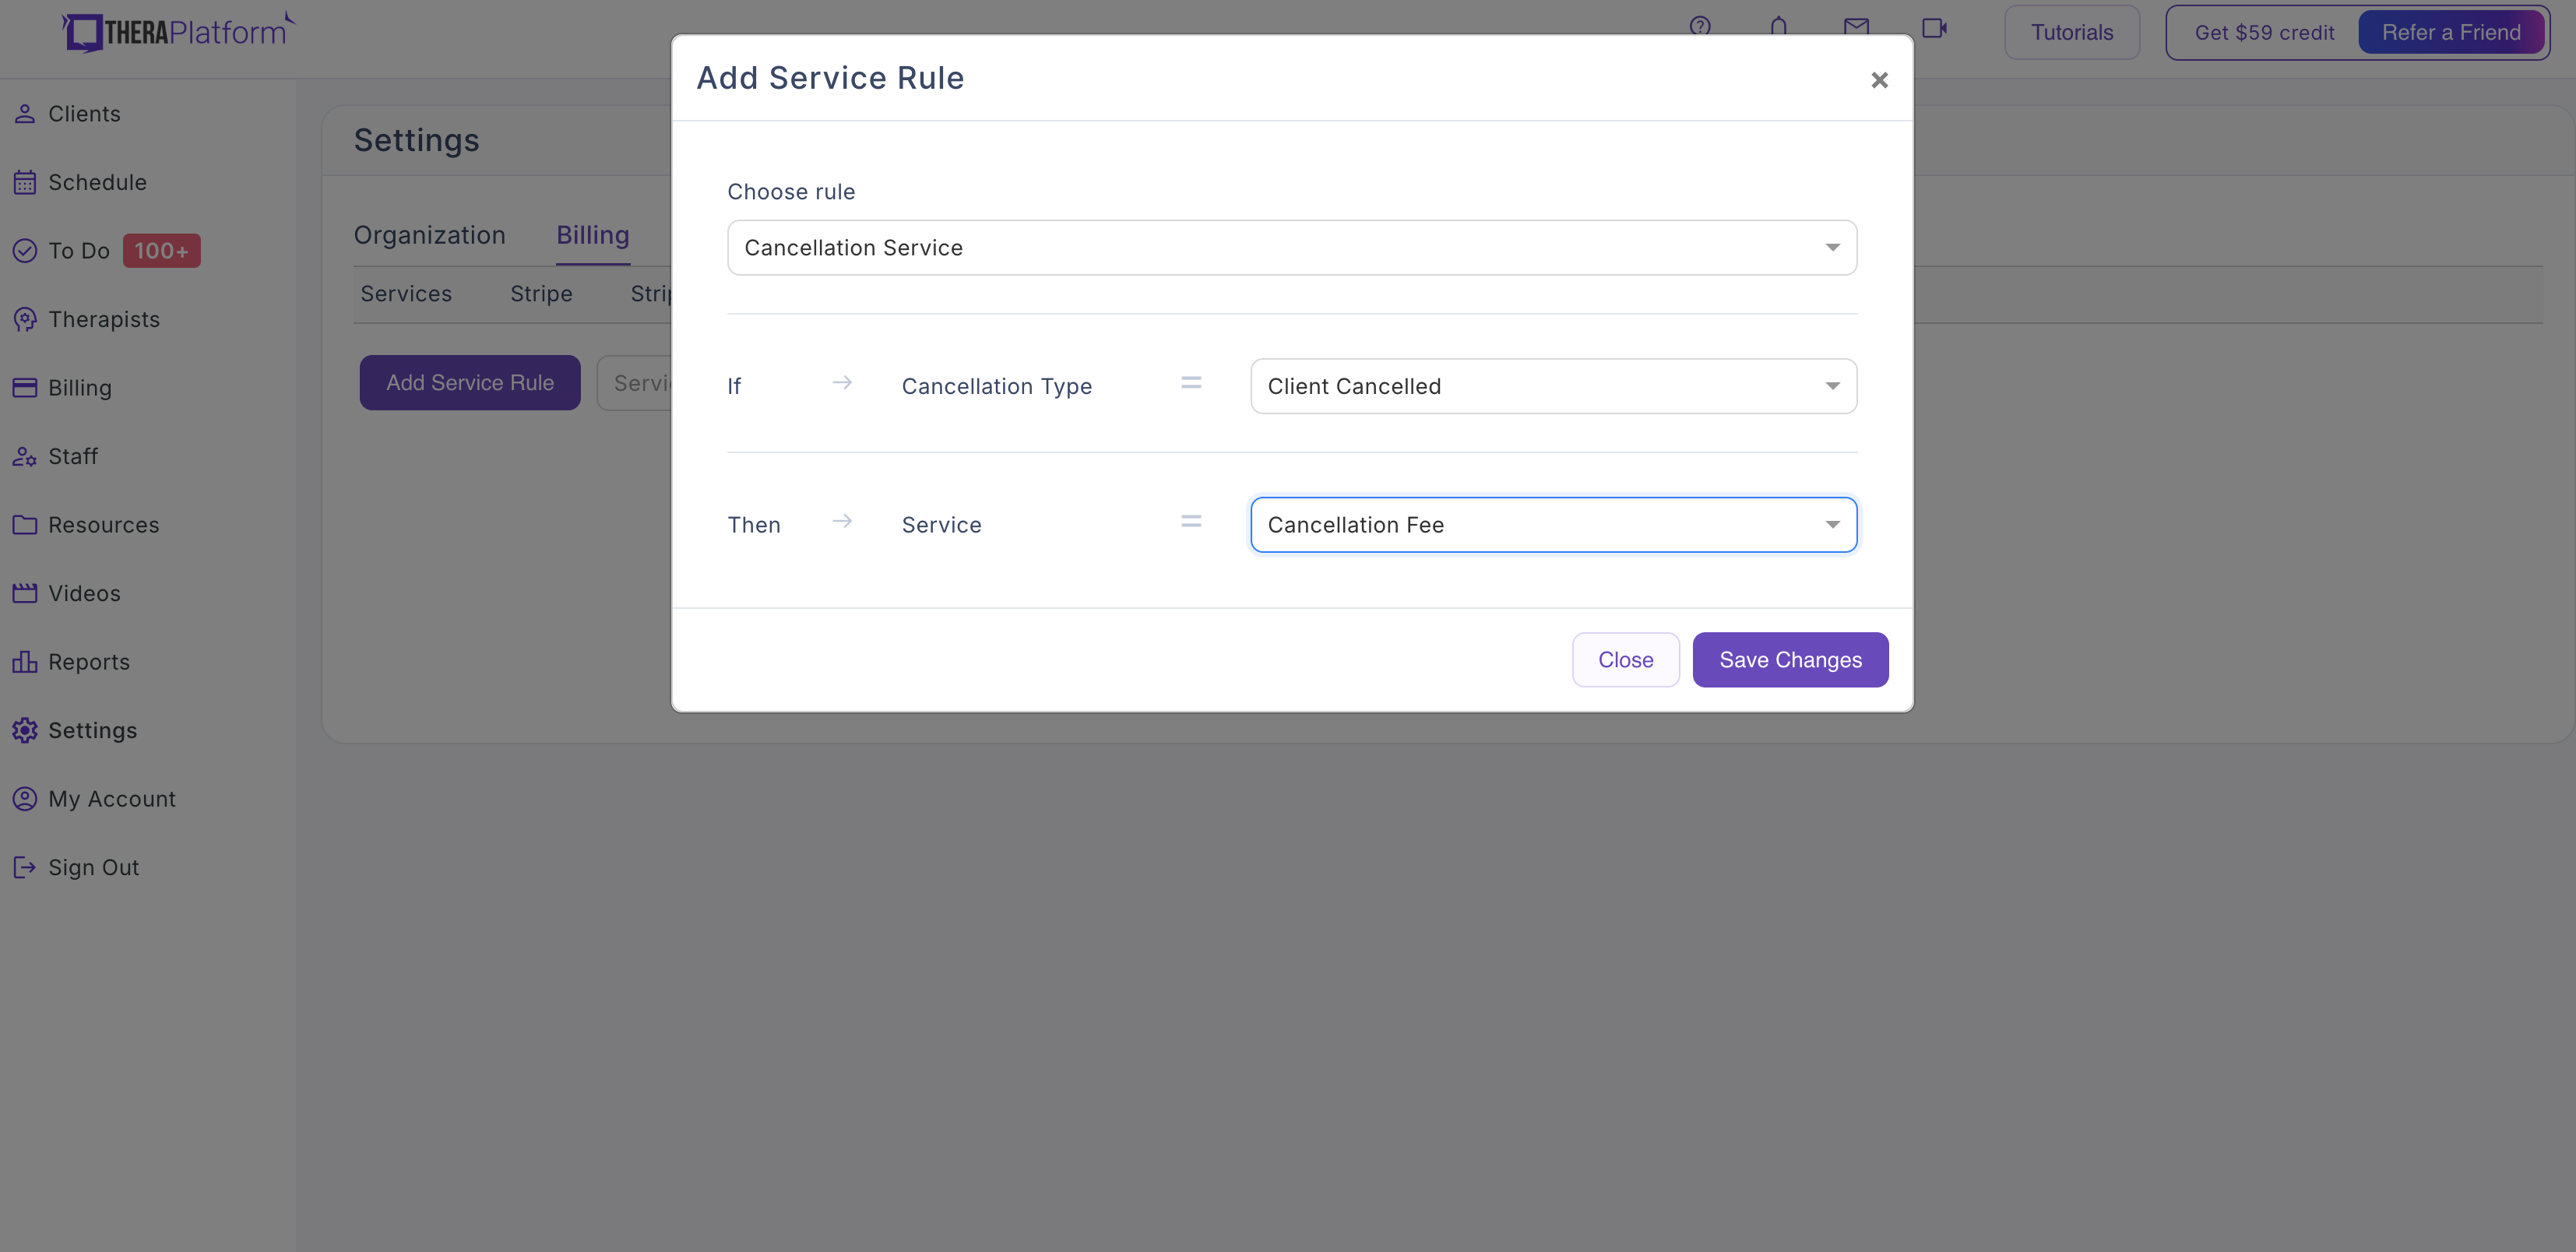Click the My Account avatar icon
Image resolution: width=2576 pixels, height=1252 pixels.
(25, 799)
